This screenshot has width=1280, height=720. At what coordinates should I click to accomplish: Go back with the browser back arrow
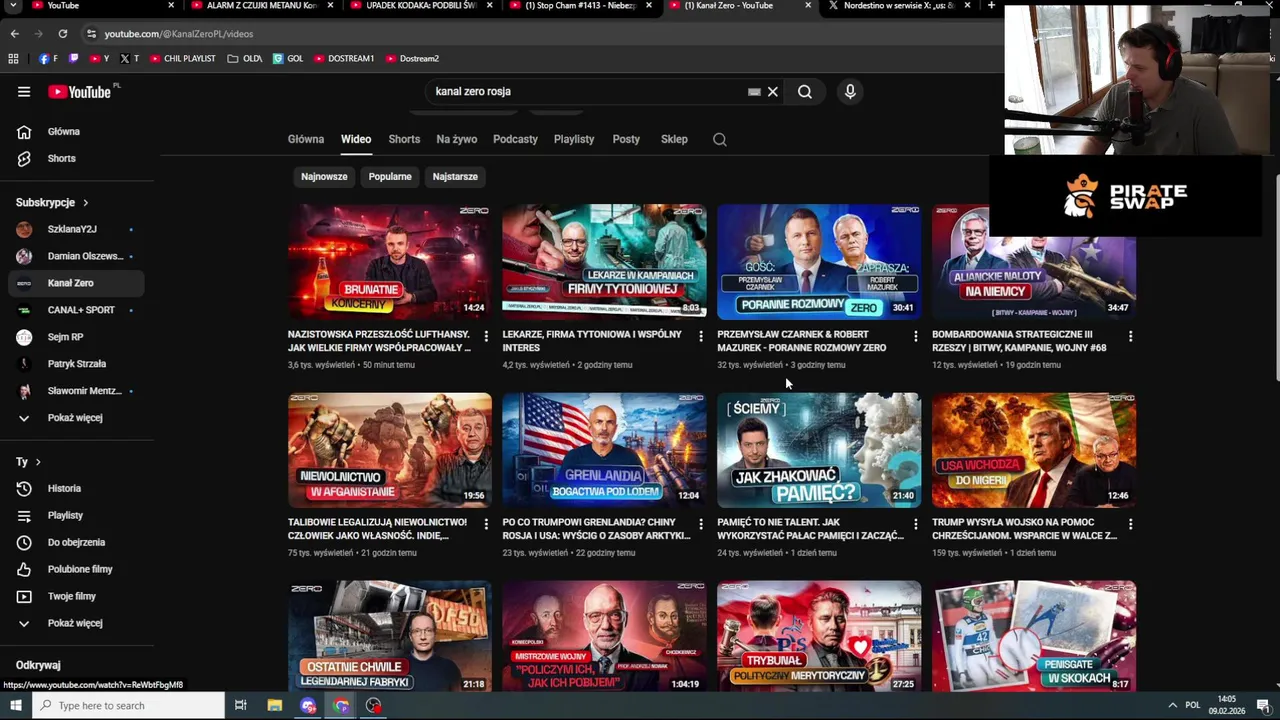coord(14,33)
